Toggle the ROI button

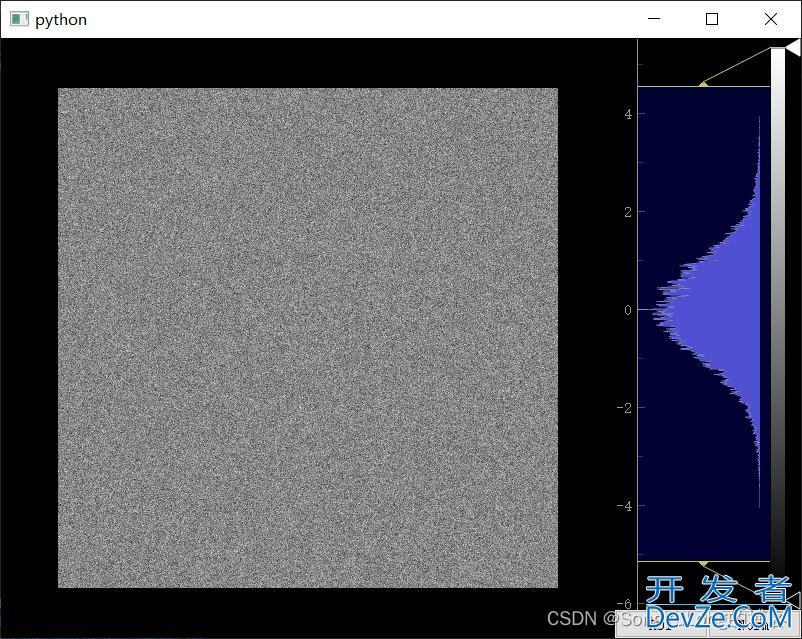(661, 624)
